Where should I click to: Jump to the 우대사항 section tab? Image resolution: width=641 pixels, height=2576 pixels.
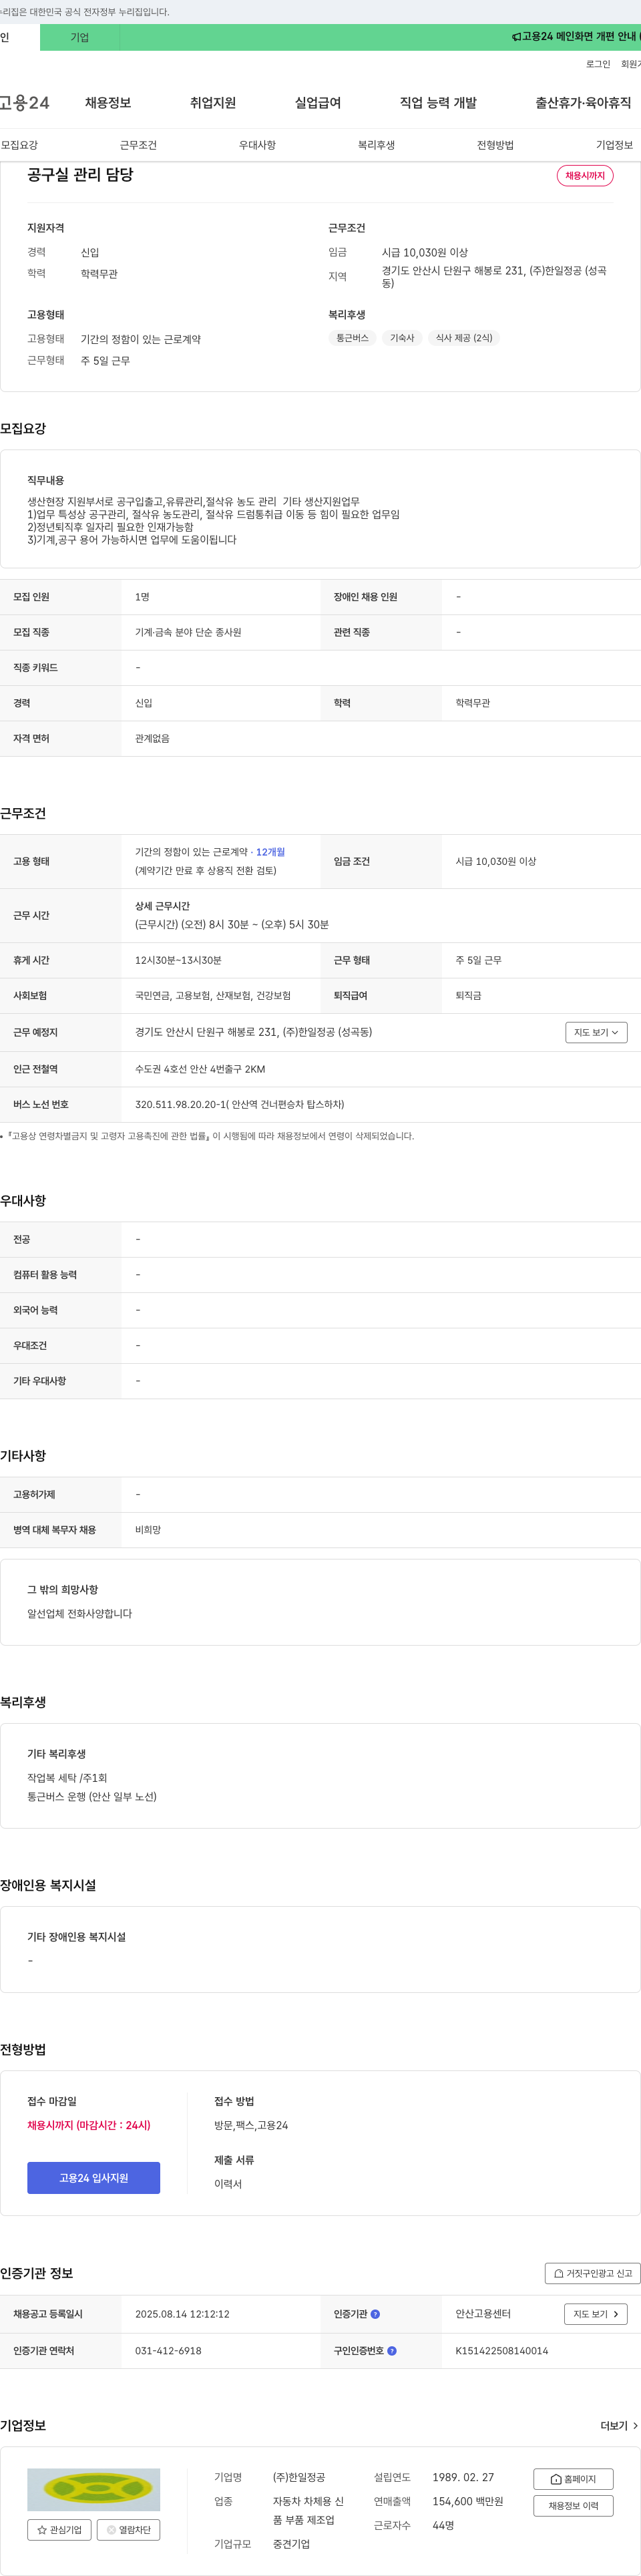coord(257,145)
